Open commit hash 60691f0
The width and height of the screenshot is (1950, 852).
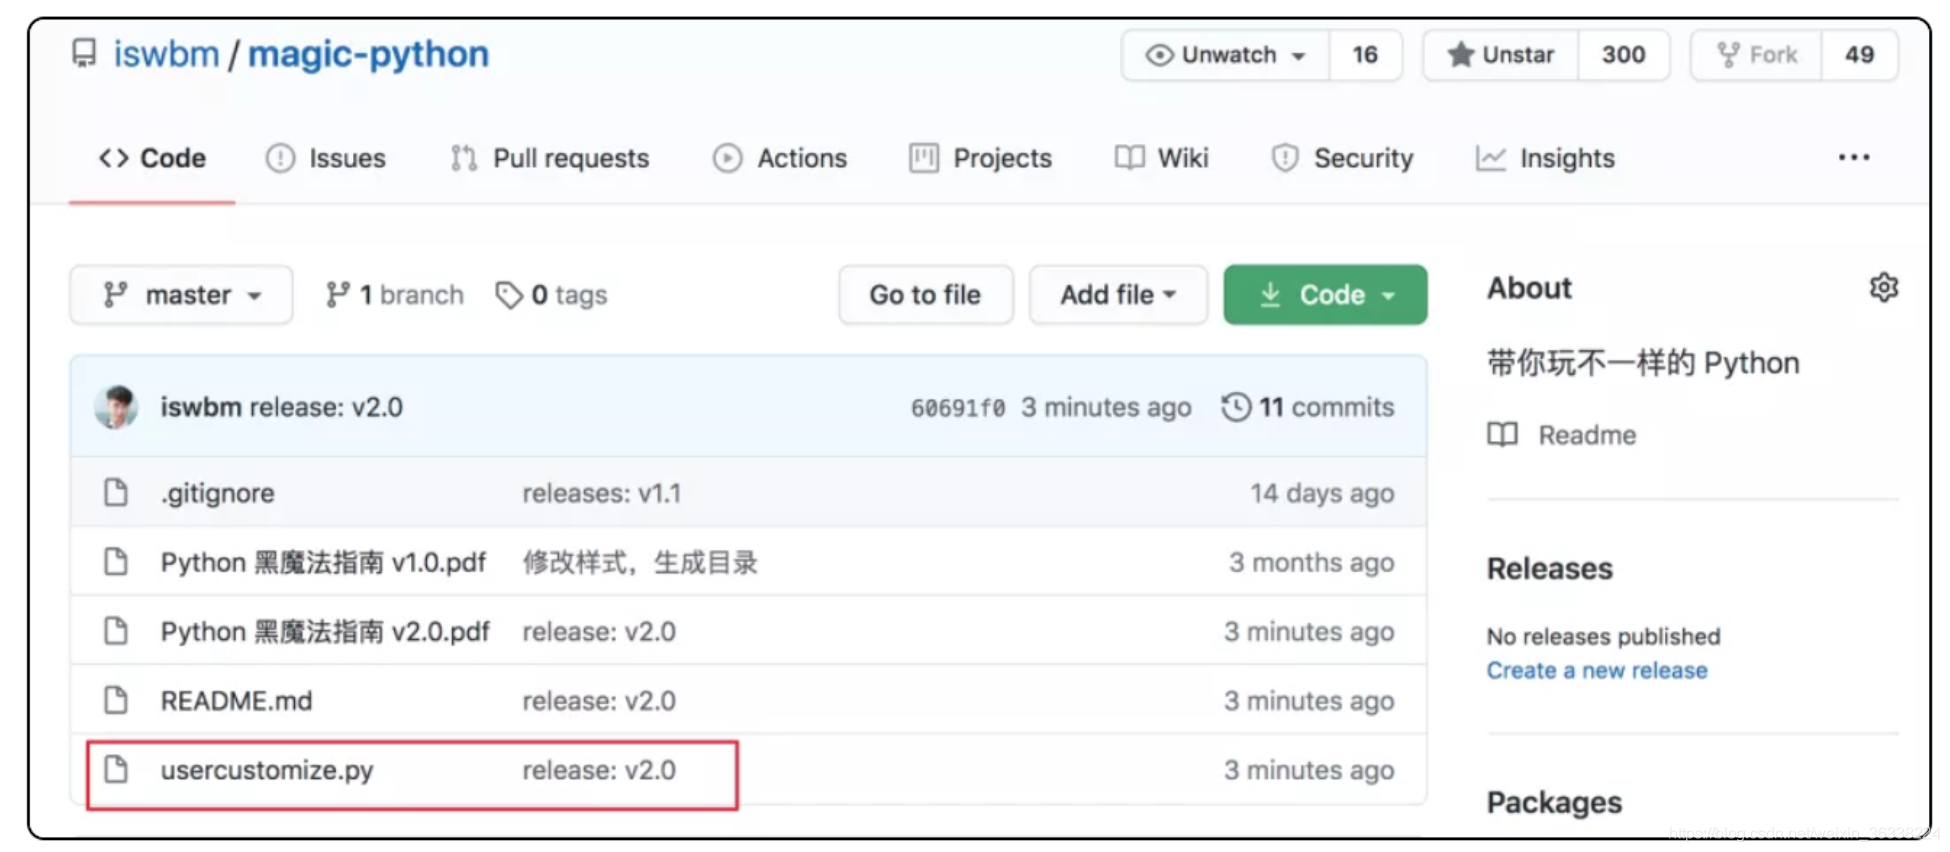tap(957, 408)
